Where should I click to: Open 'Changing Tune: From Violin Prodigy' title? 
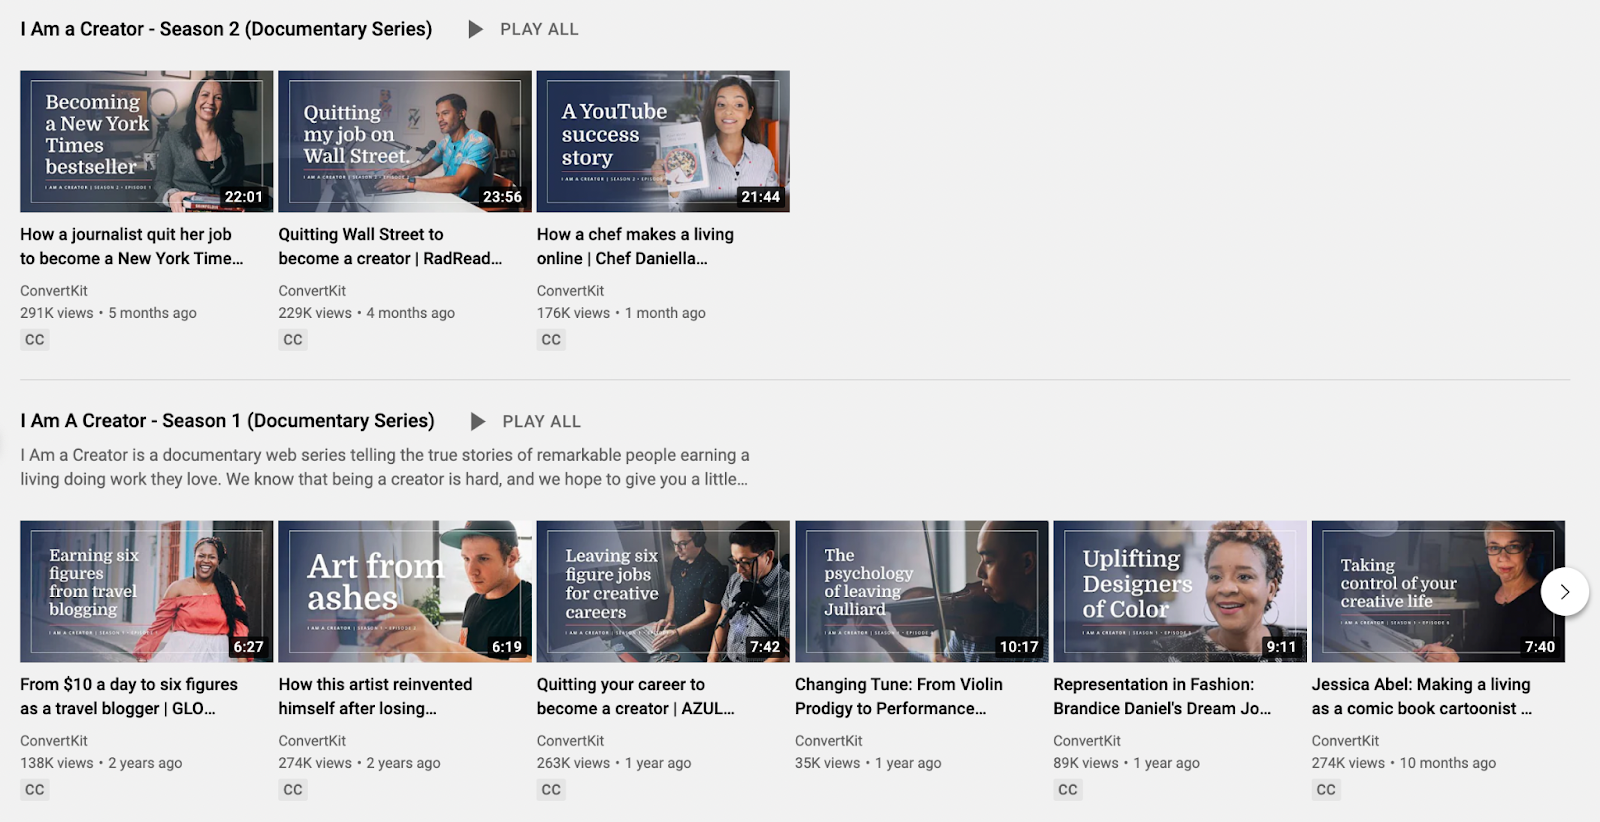click(x=899, y=696)
